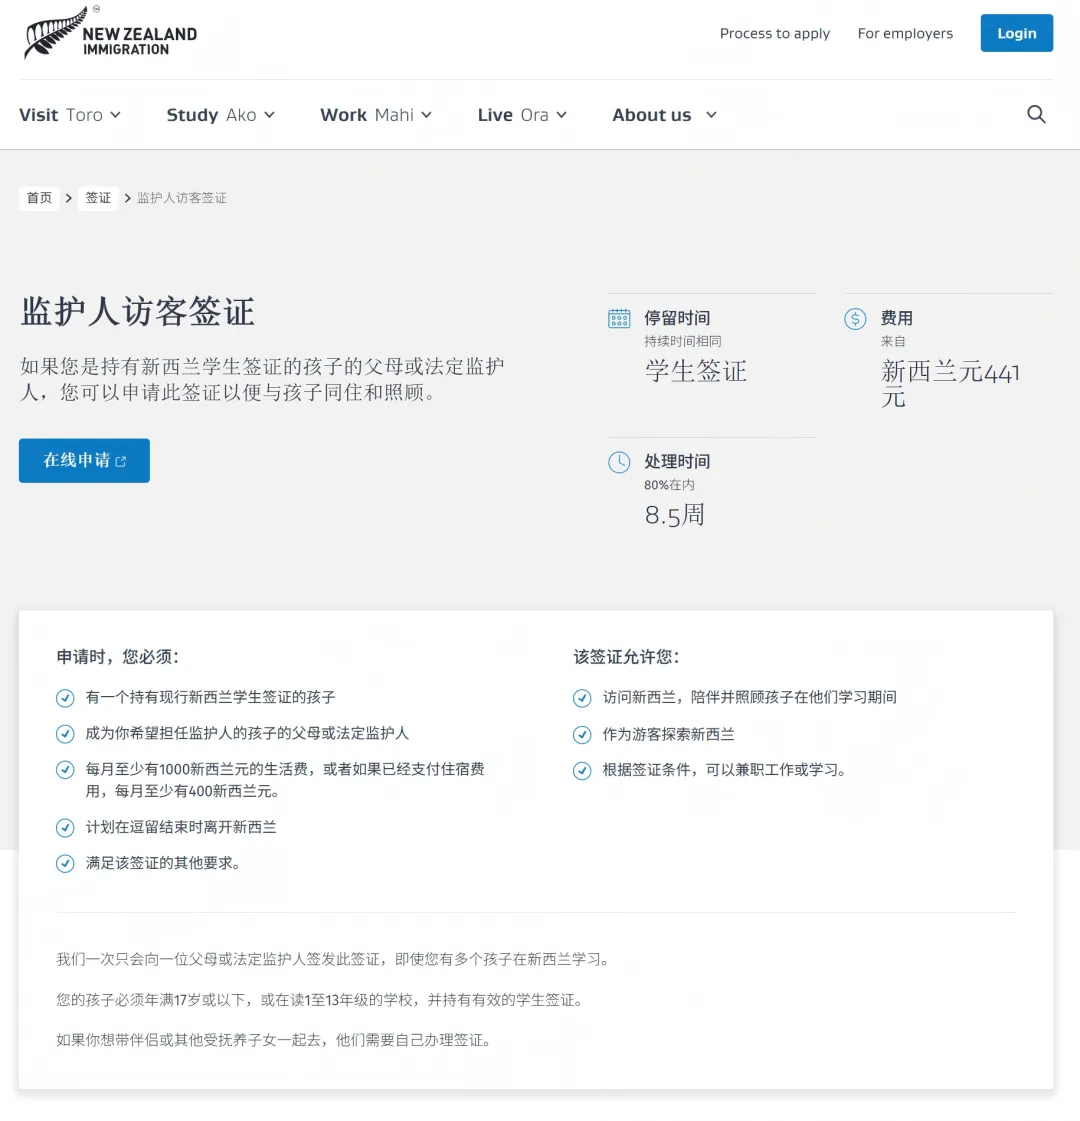Expand the About us chevron
This screenshot has width=1080, height=1121.
[710, 114]
